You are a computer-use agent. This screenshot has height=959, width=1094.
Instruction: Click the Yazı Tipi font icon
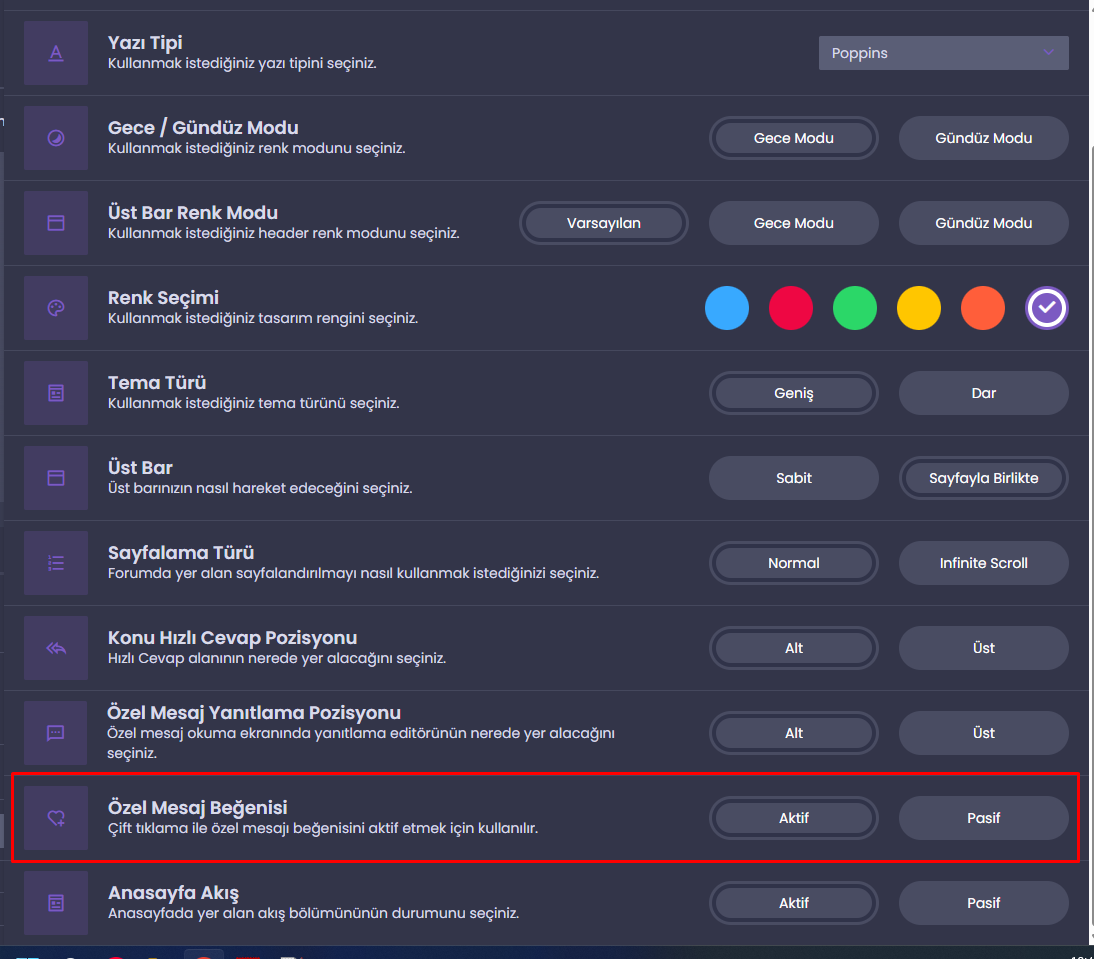click(x=56, y=53)
